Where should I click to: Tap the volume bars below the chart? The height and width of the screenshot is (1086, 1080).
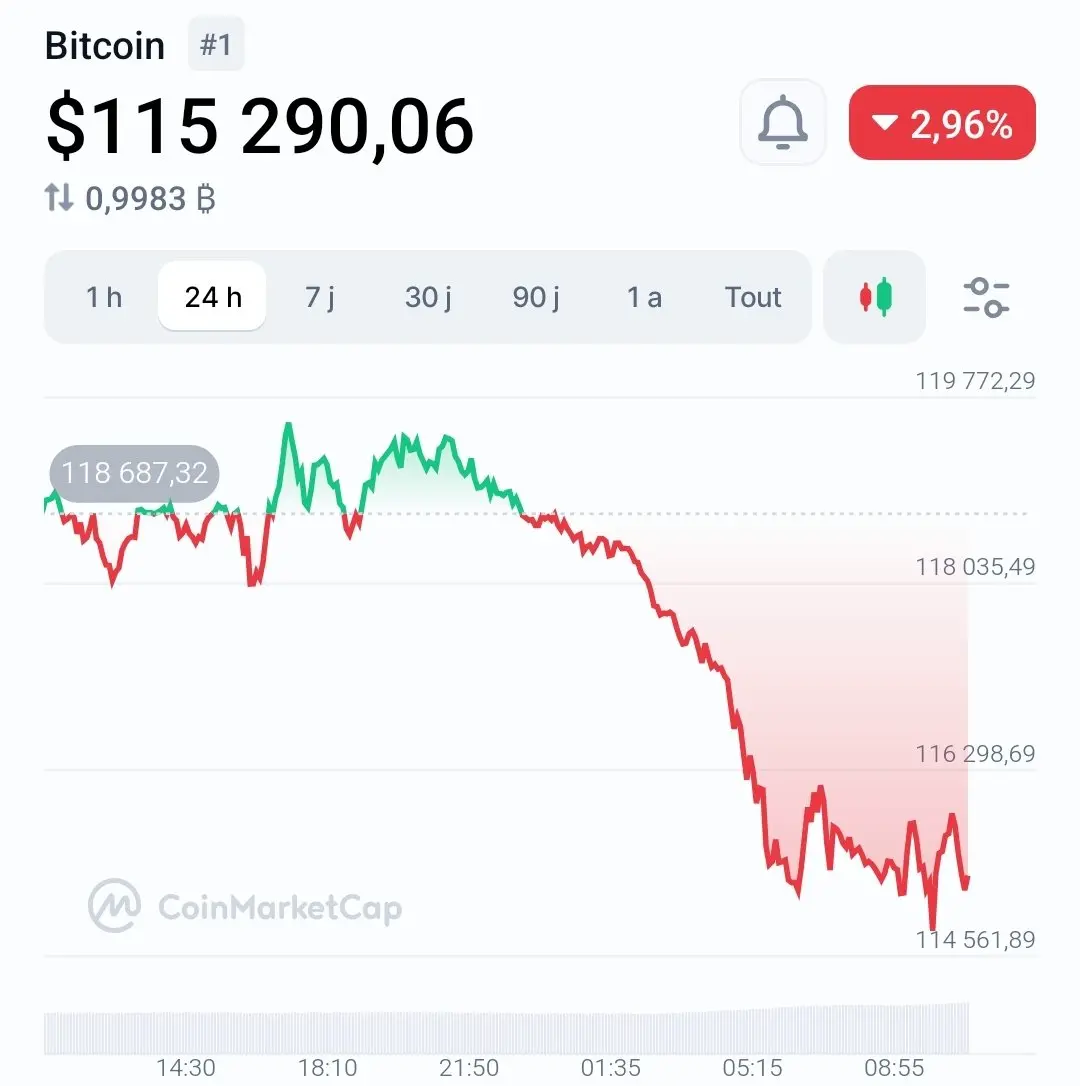coord(506,1029)
